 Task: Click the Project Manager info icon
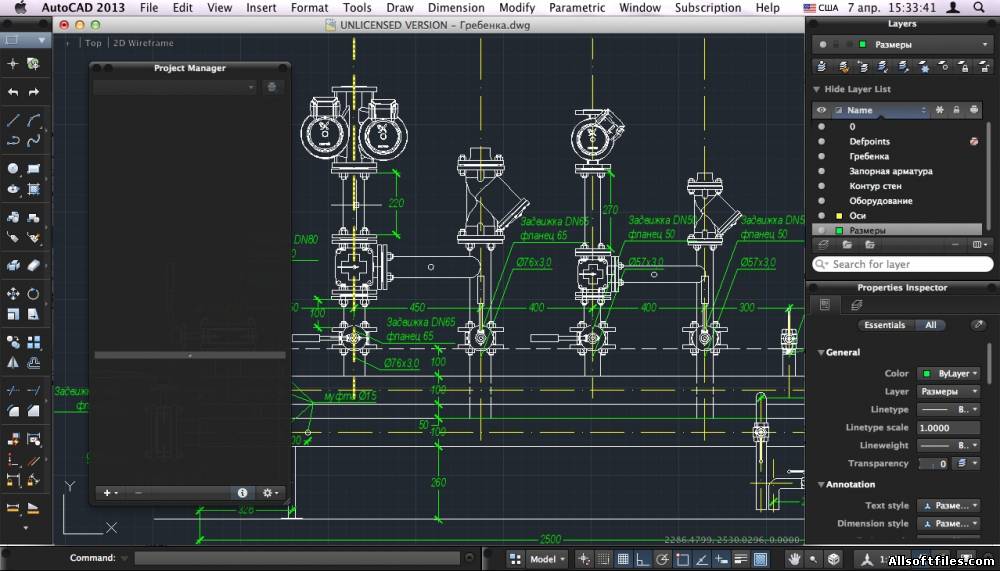pos(242,493)
